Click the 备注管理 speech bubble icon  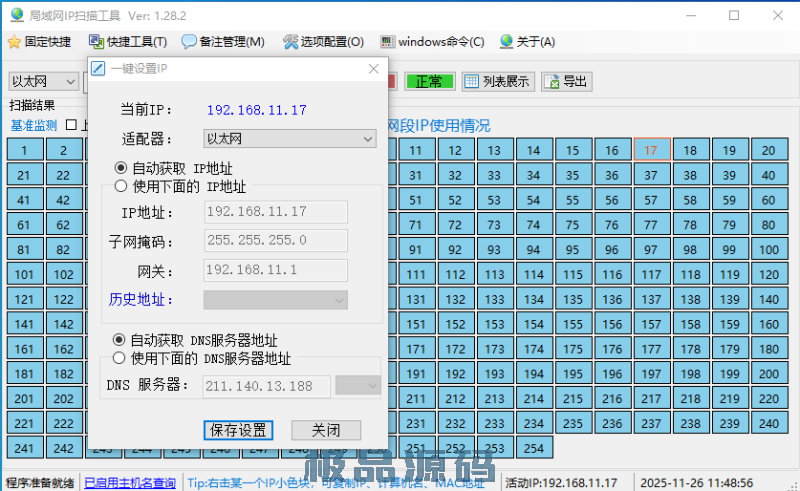point(189,42)
